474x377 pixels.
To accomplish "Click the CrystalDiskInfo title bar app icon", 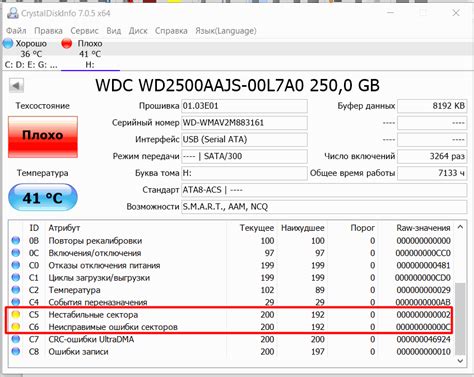I will [x=13, y=13].
